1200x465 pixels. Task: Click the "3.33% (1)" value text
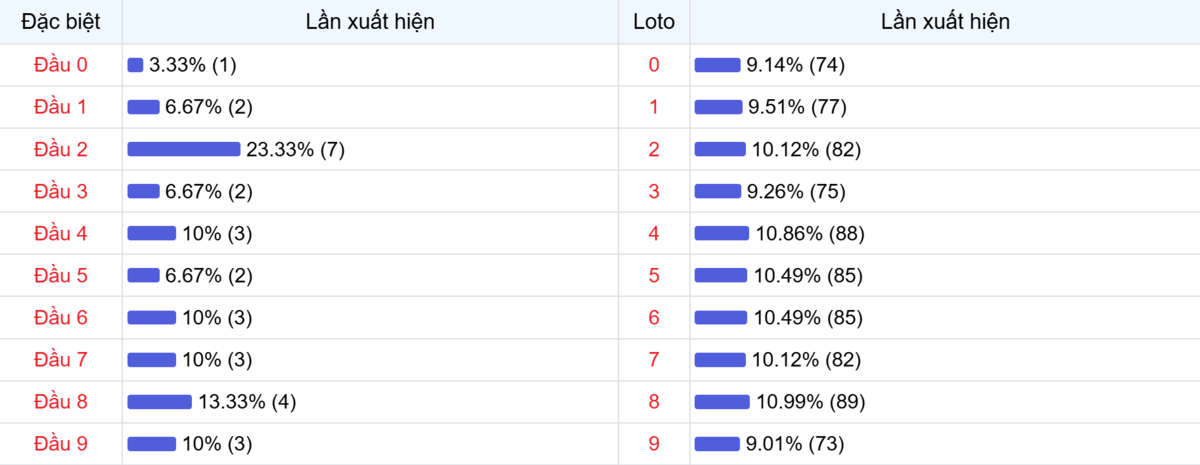(192, 65)
